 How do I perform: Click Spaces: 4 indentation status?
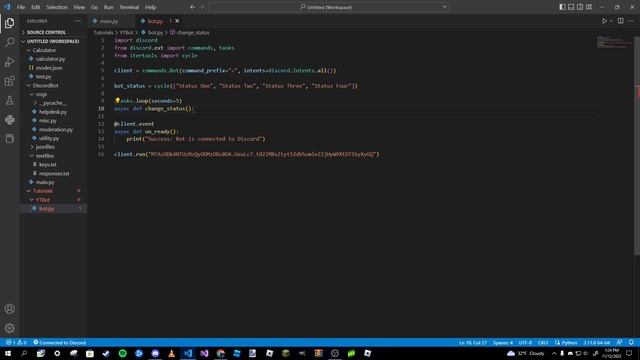(x=503, y=342)
